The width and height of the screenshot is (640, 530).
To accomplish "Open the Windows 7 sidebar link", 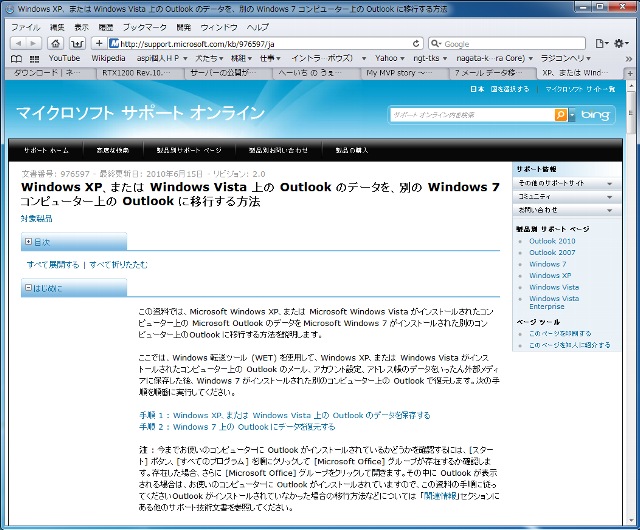I will (547, 264).
